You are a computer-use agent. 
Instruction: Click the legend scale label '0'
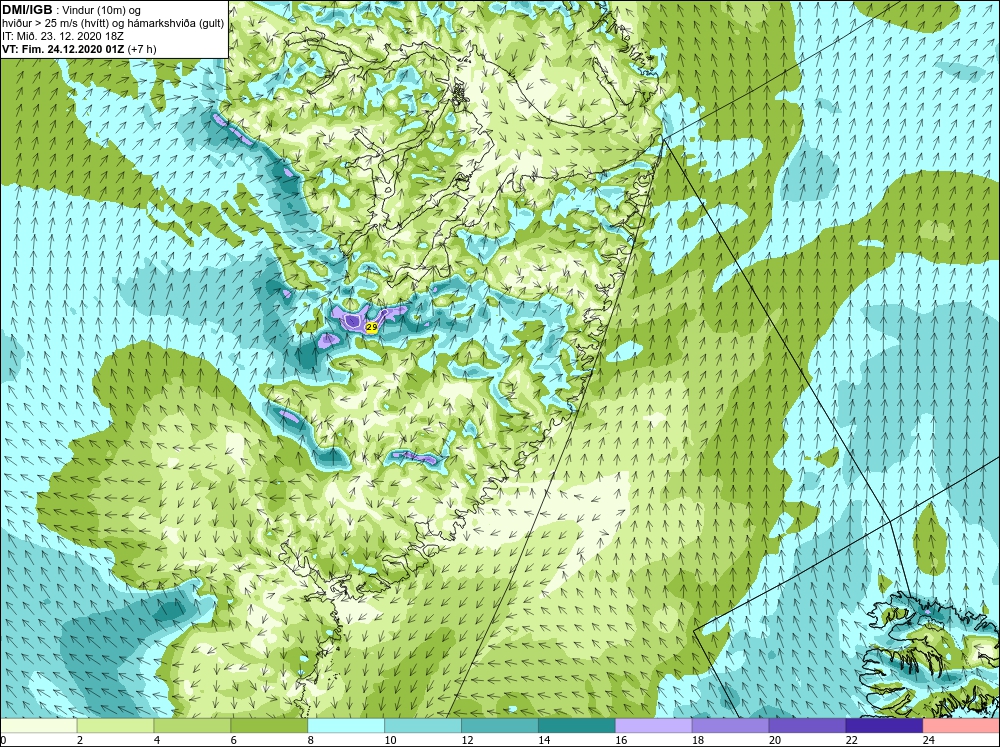click(4, 740)
